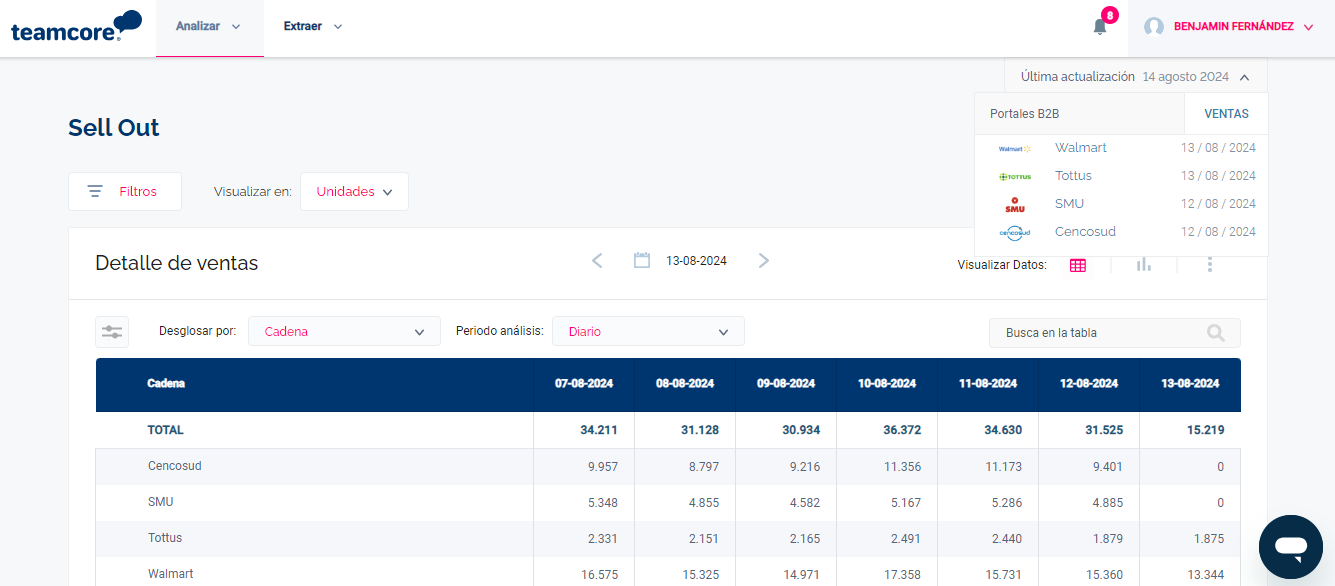Open the Periodo análisis Diario dropdown
Viewport: 1335px width, 586px height.
click(648, 332)
